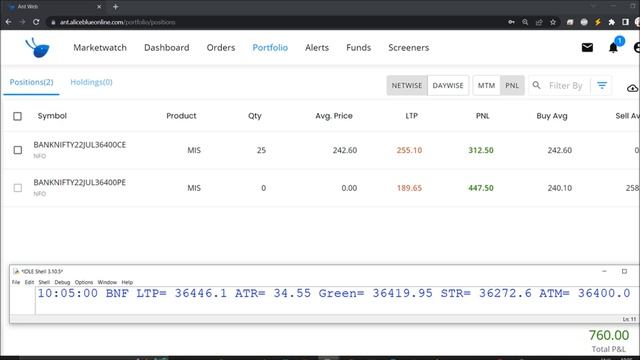Open the browser side panel icon

[x=625, y=22]
